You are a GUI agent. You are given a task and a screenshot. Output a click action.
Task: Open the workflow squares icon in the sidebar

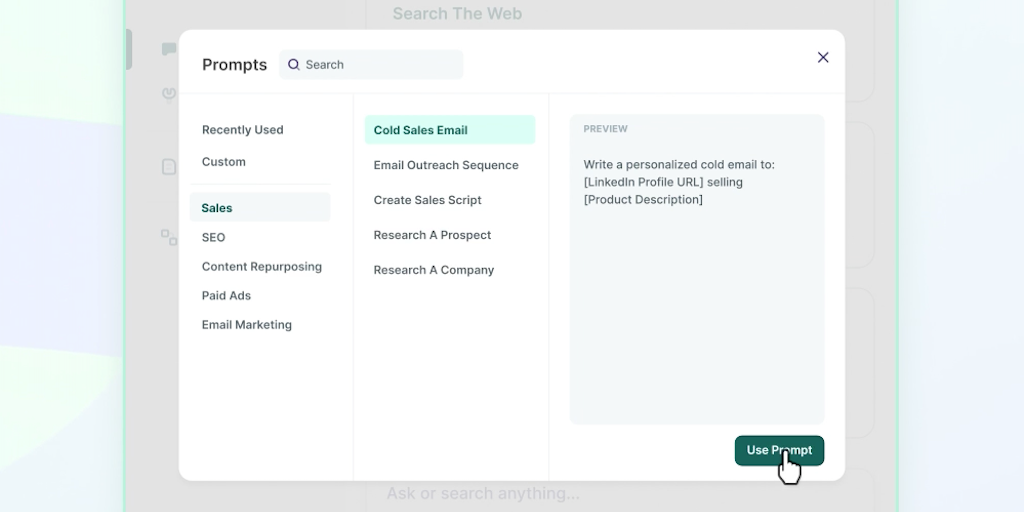pyautogui.click(x=169, y=237)
